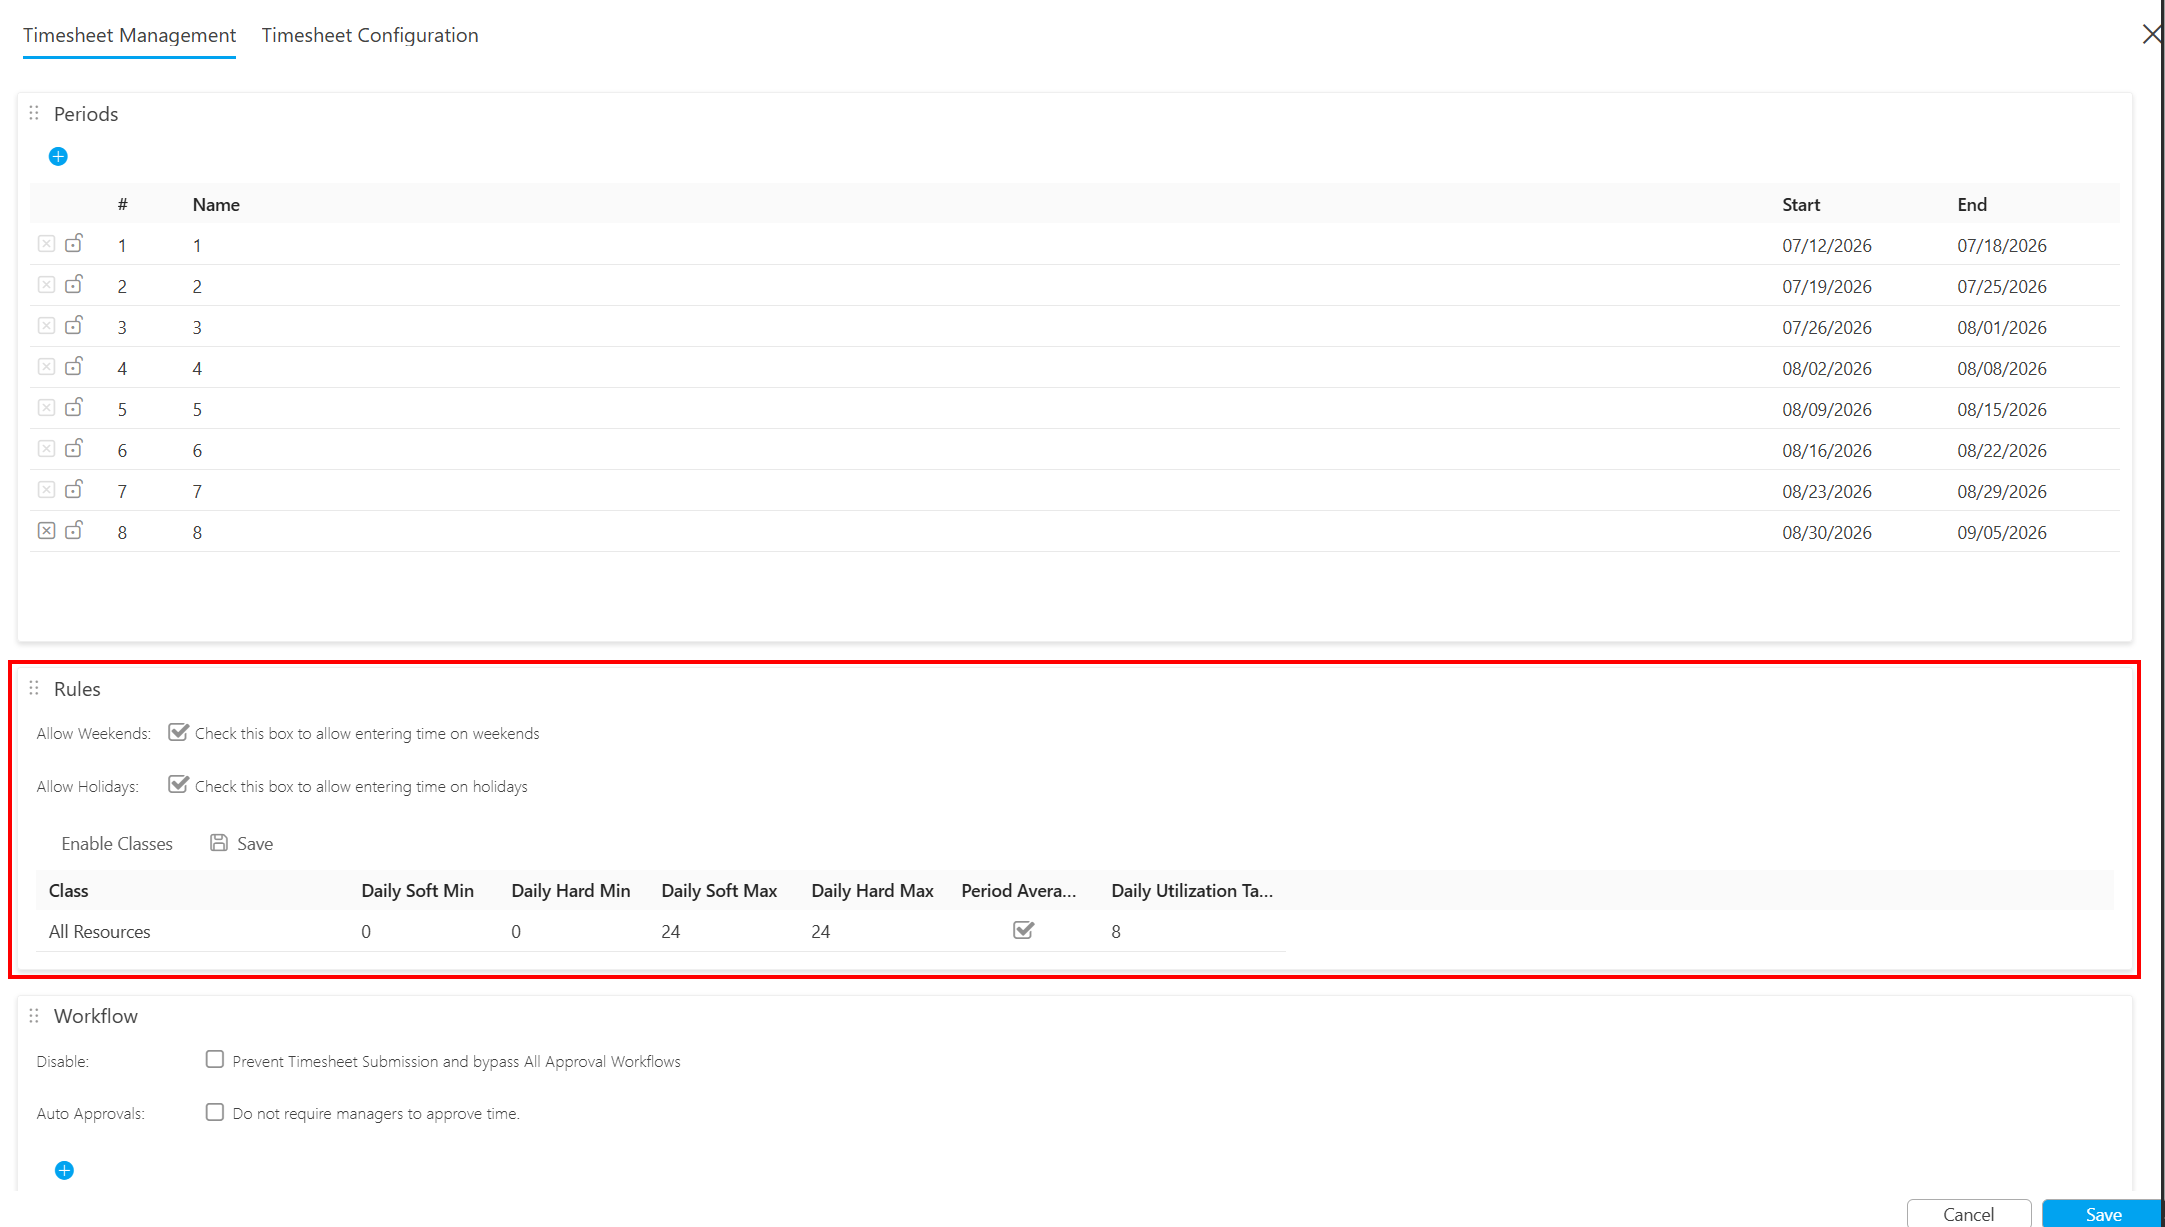The height and width of the screenshot is (1227, 2165).
Task: Select the # column header
Action: (122, 204)
